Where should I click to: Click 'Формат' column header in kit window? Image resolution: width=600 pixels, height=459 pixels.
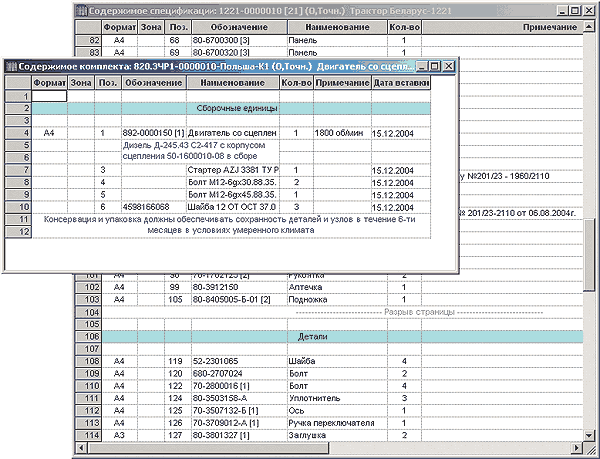(x=49, y=83)
